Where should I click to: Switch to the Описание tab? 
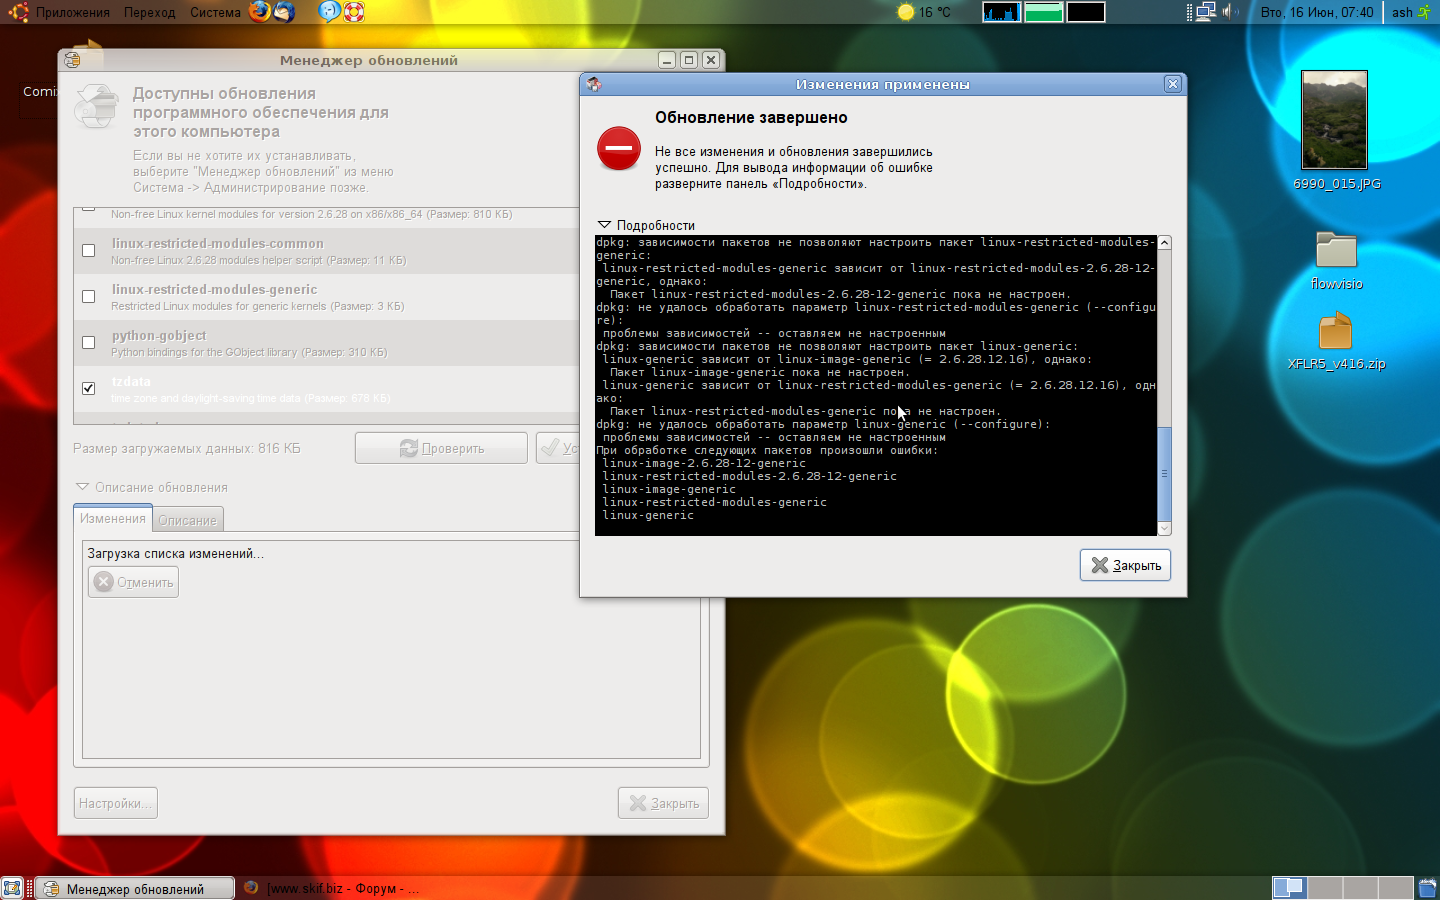[187, 520]
